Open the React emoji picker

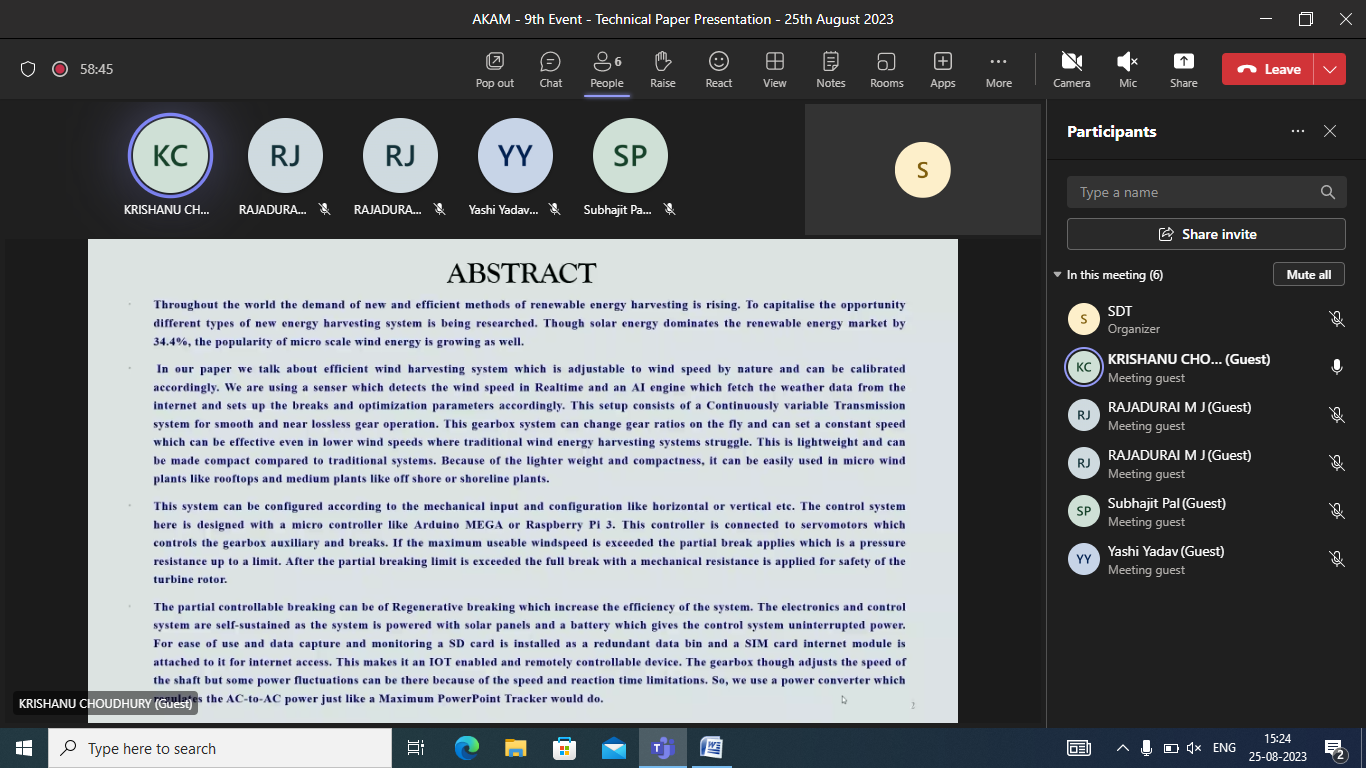tap(718, 69)
